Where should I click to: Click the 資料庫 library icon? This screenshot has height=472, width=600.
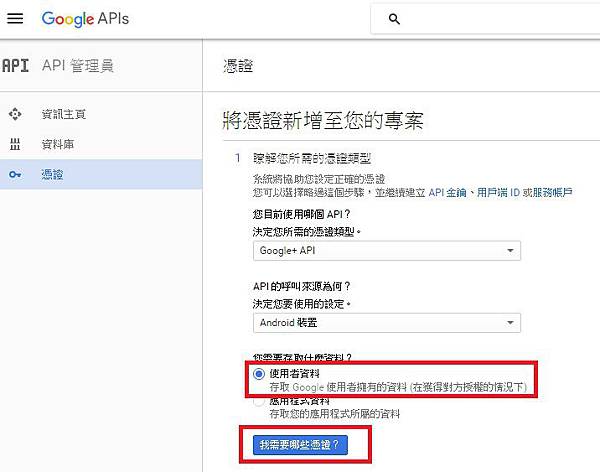click(15, 144)
